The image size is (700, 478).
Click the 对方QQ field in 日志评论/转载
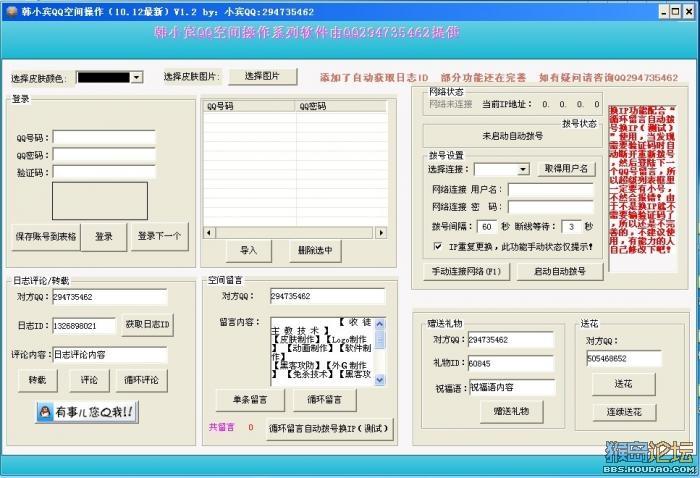click(x=110, y=297)
